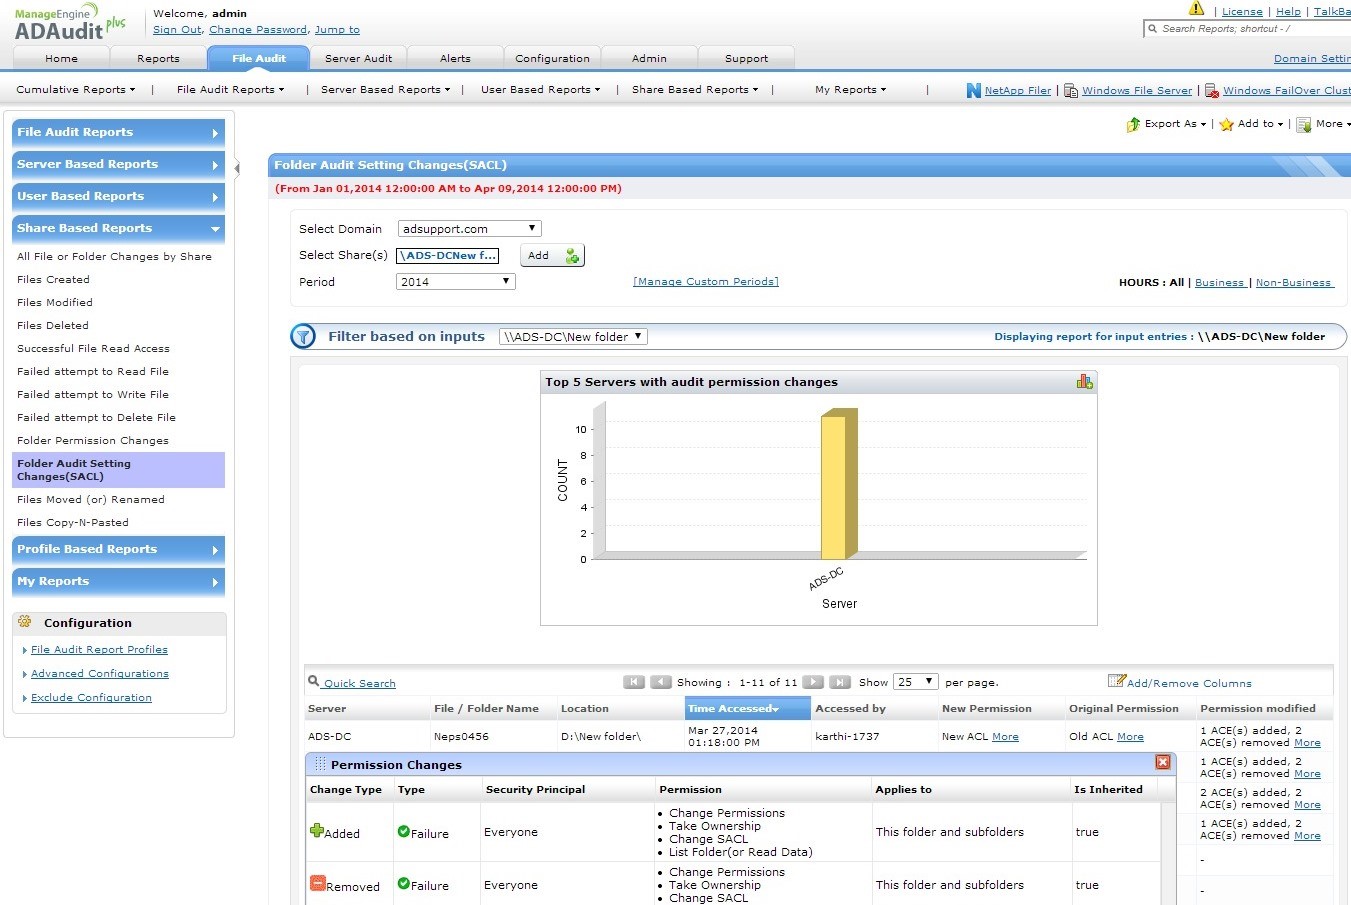This screenshot has height=905, width=1351.
Task: Click the warning alert icon at top
Action: coord(1196,9)
